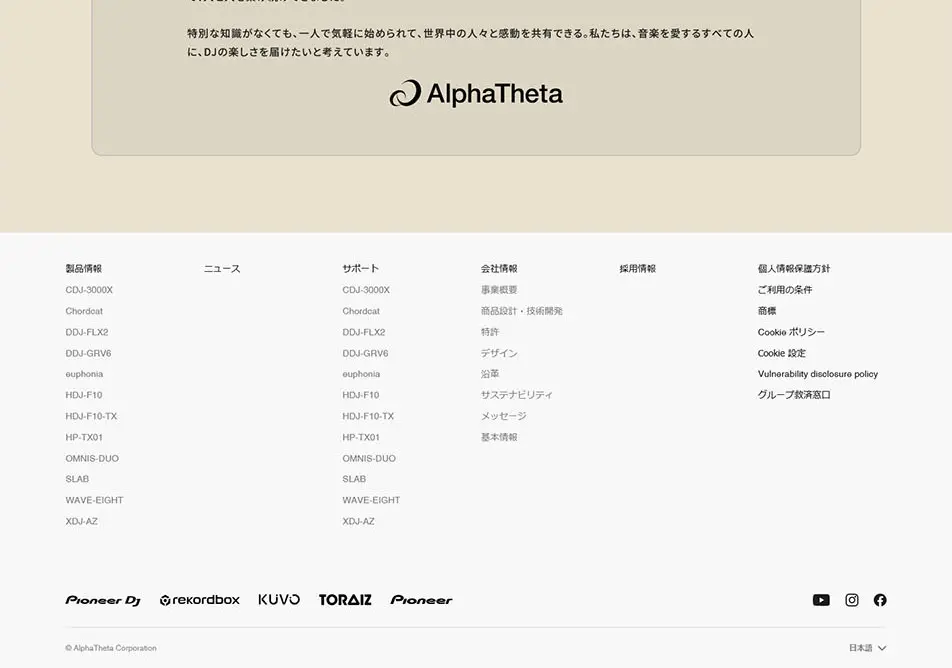The width and height of the screenshot is (952, 668).
Task: Open CDJ-3000X under サポート
Action: pos(366,290)
